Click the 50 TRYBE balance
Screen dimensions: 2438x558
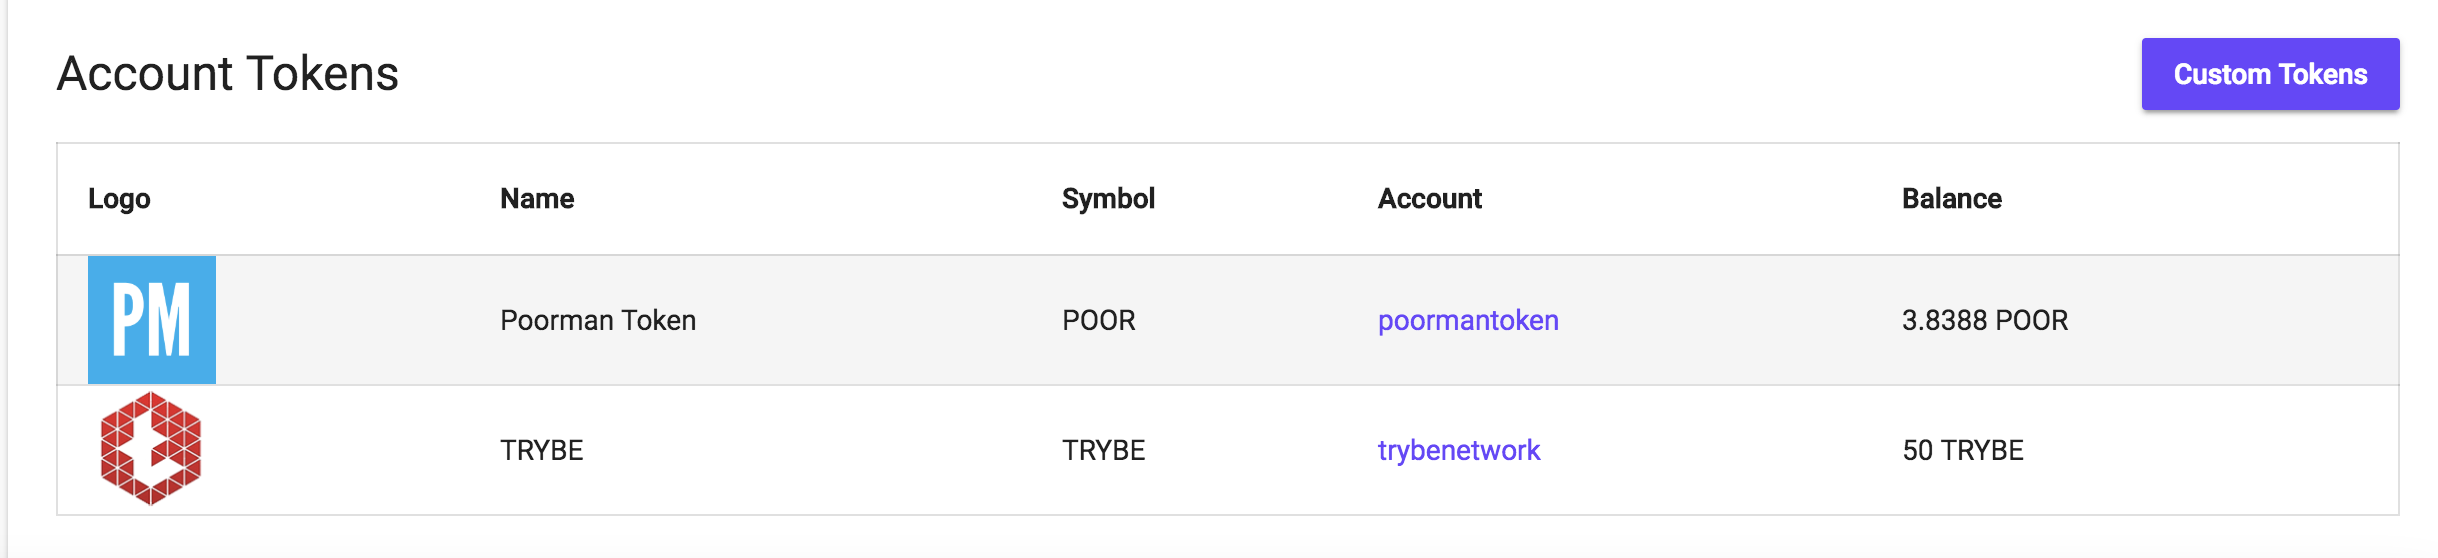click(x=1963, y=450)
